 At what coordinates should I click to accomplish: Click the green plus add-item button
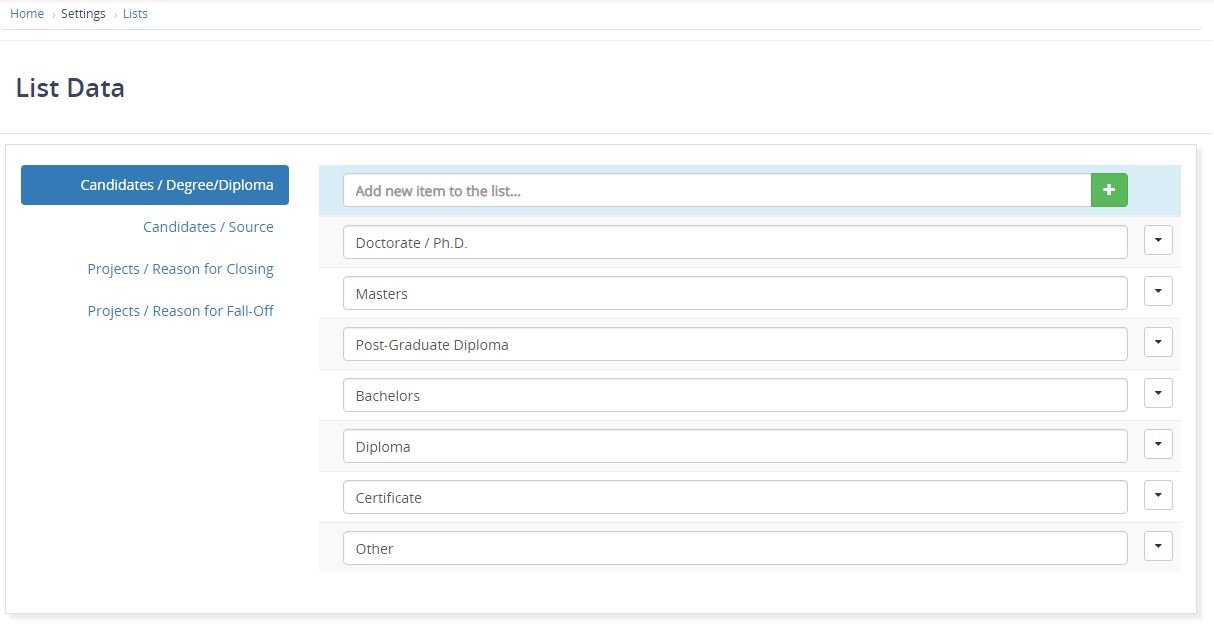(1109, 190)
